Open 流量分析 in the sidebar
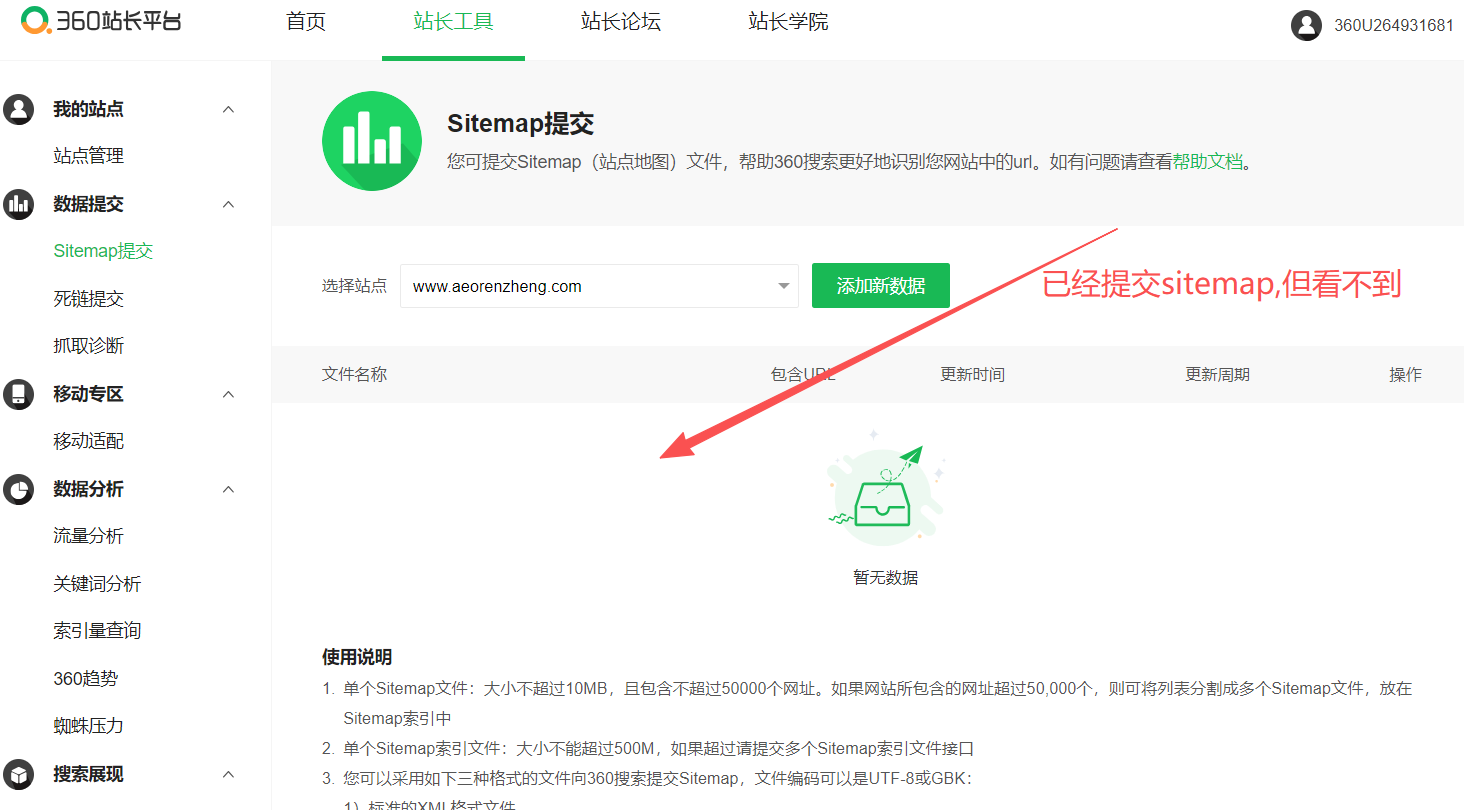This screenshot has height=810, width=1464. (x=88, y=536)
